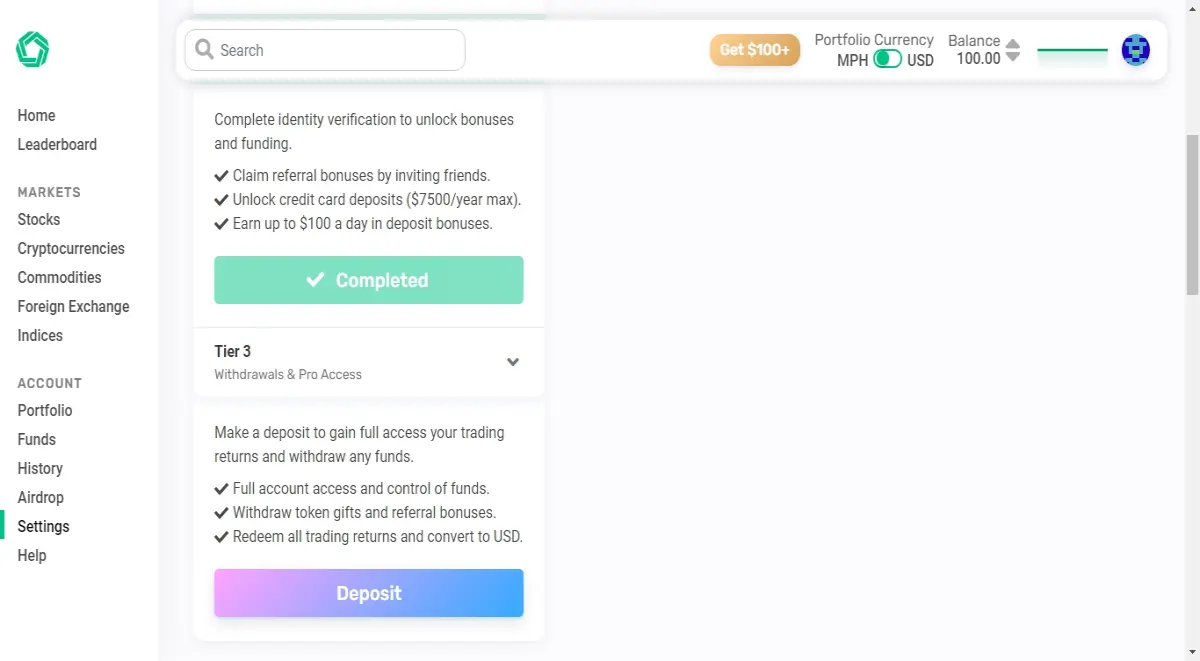Click the green Morpher logo icon
This screenshot has height=661, width=1200.
[33, 49]
